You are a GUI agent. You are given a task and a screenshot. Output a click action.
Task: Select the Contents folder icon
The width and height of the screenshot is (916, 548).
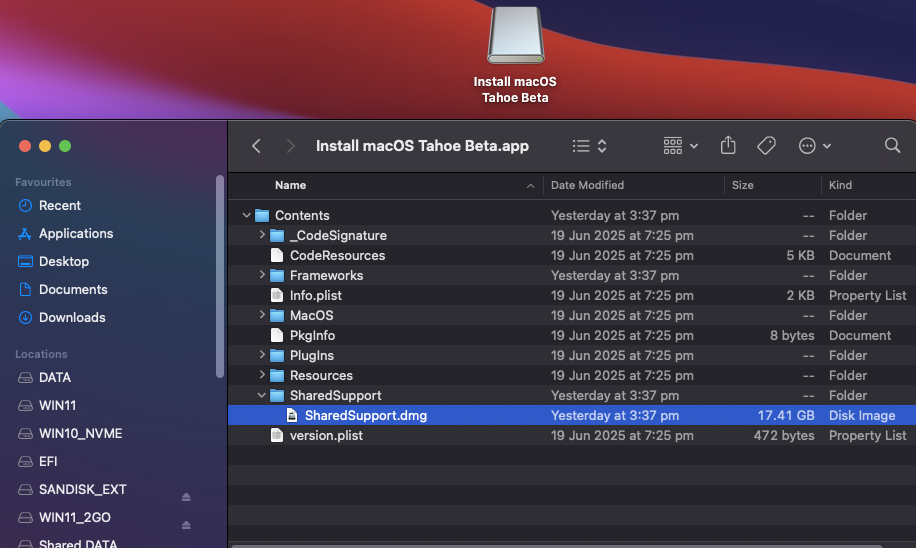(x=262, y=216)
